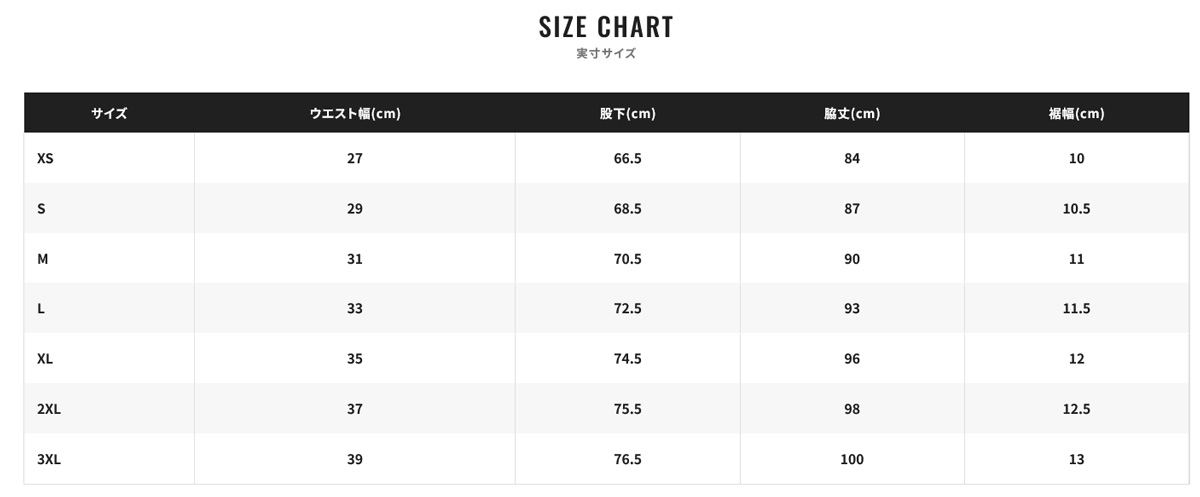This screenshot has width=1200, height=497.
Task: Click the ウエスト幅(cm) column header
Action: [355, 113]
